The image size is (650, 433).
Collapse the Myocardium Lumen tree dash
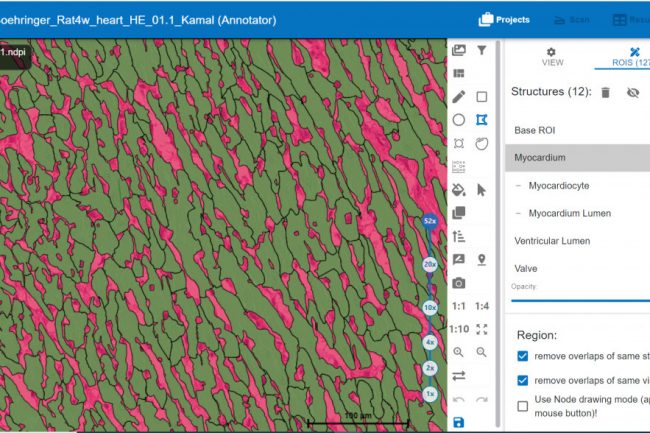pyautogui.click(x=518, y=213)
